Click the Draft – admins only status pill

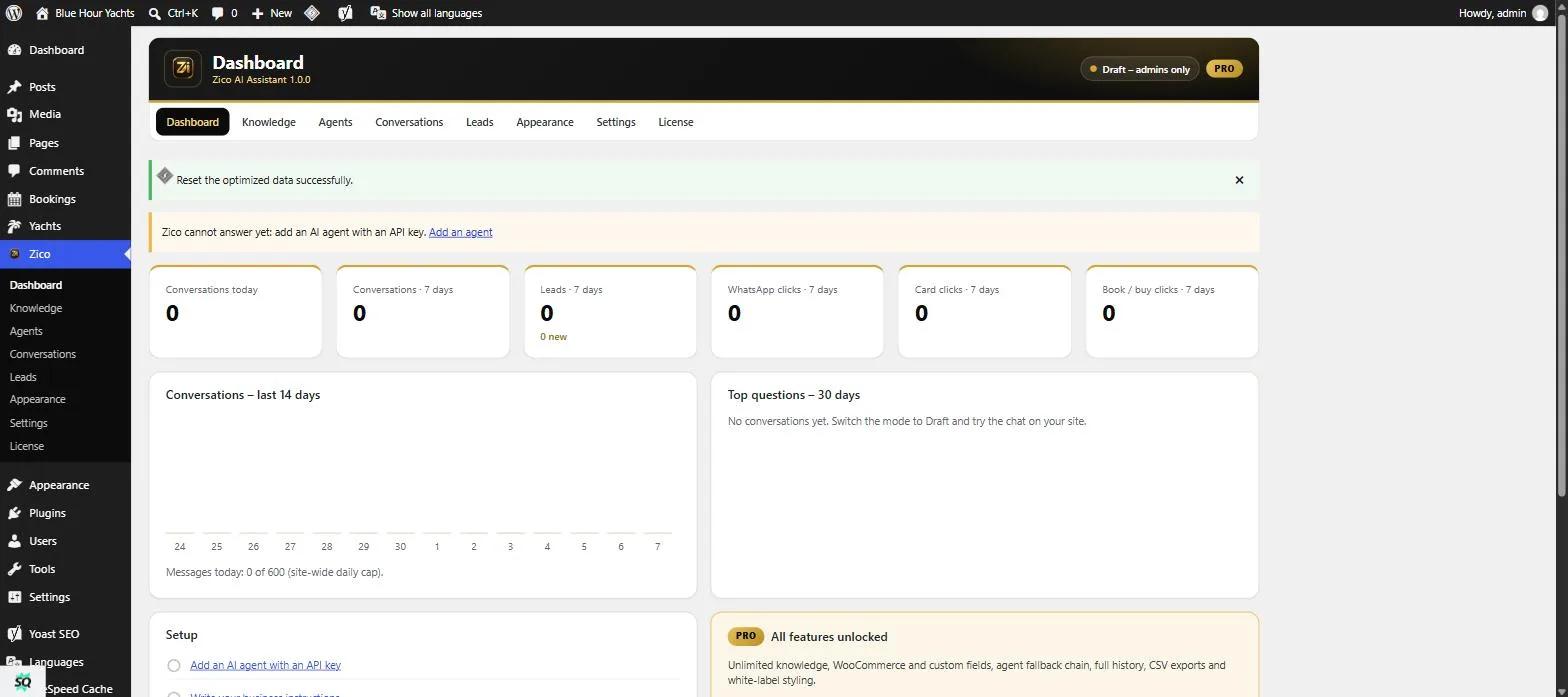[1139, 69]
